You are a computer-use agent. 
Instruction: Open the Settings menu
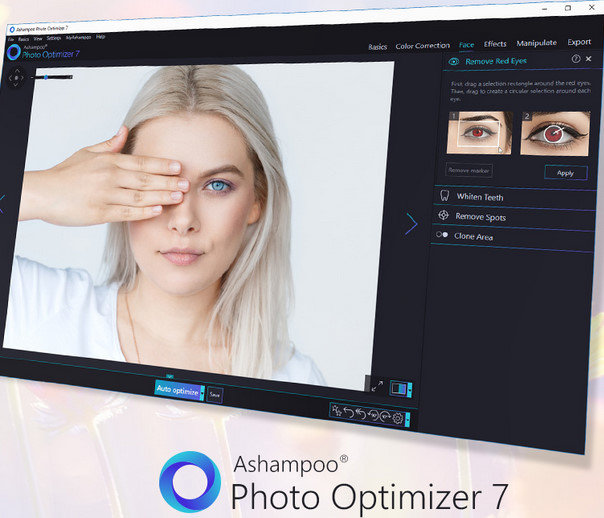(54, 38)
